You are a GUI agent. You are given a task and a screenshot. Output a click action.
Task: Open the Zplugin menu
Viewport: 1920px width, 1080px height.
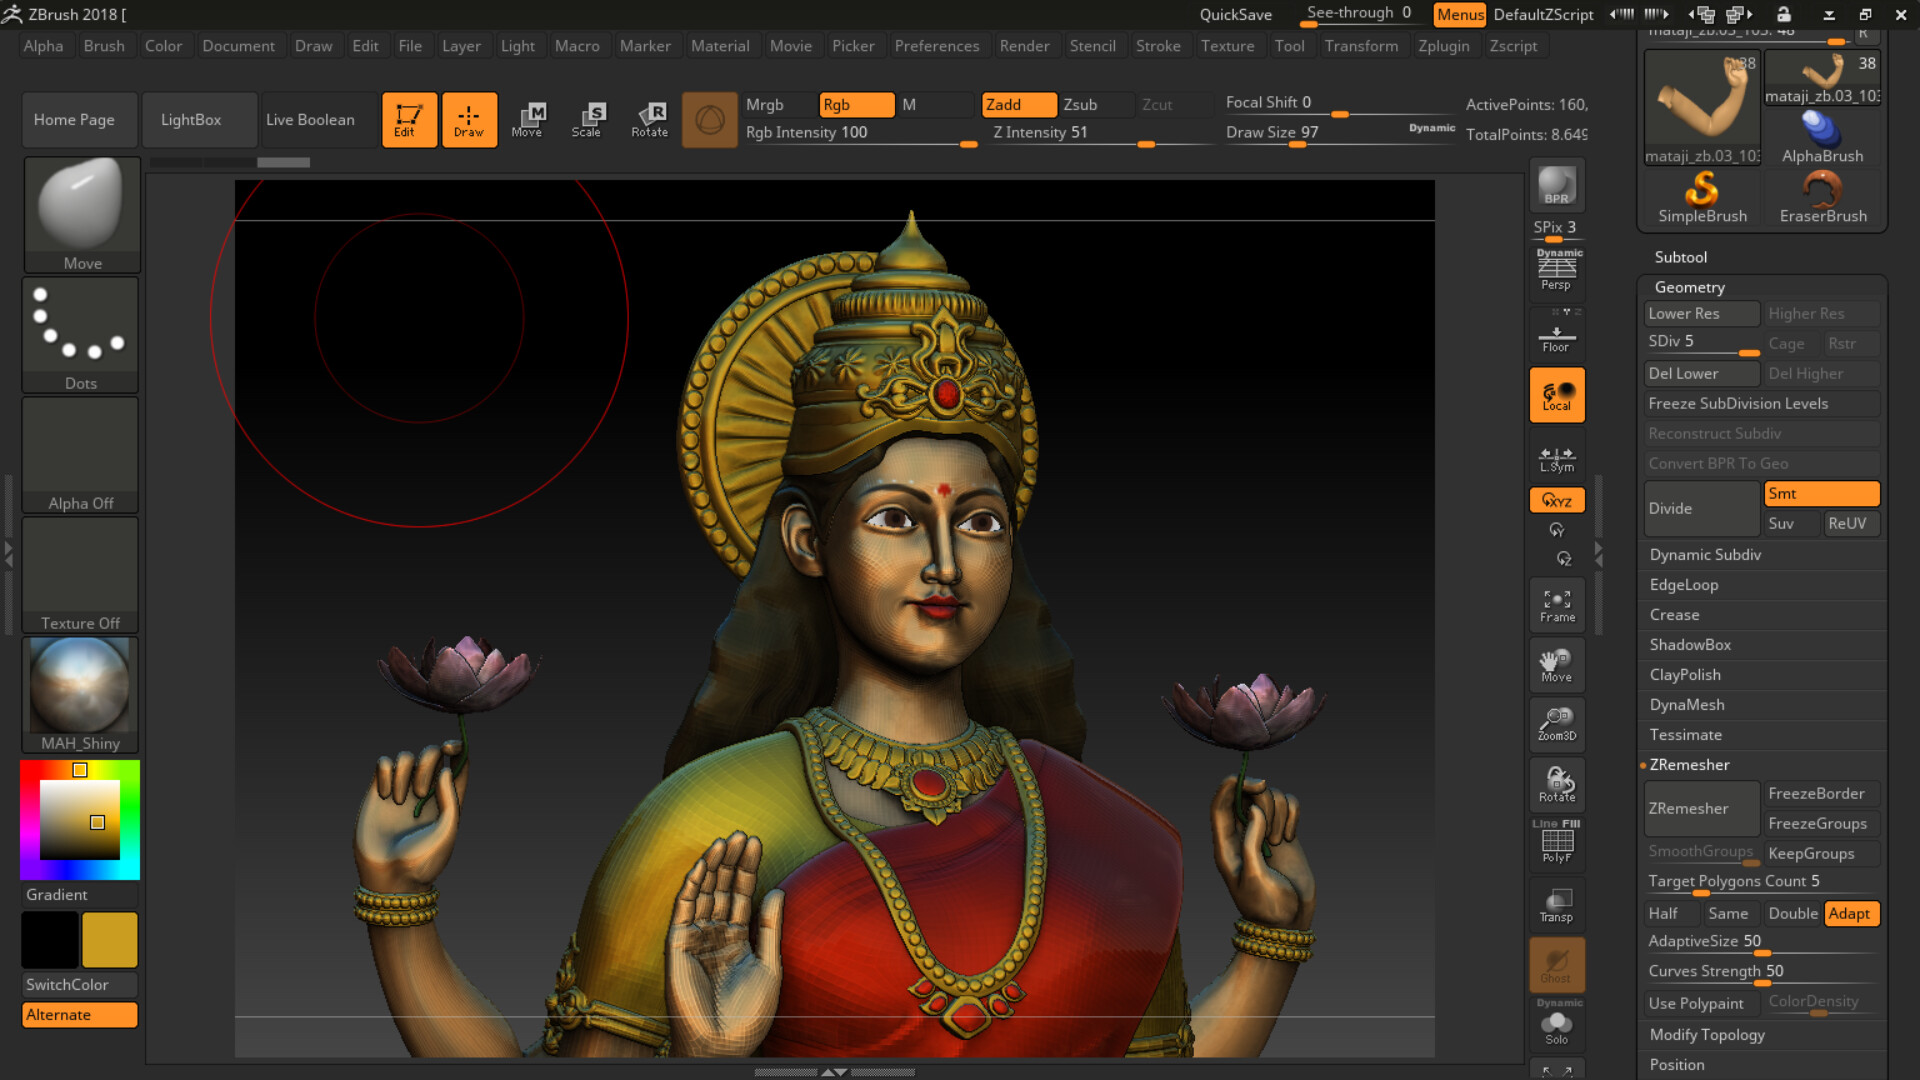pos(1444,46)
